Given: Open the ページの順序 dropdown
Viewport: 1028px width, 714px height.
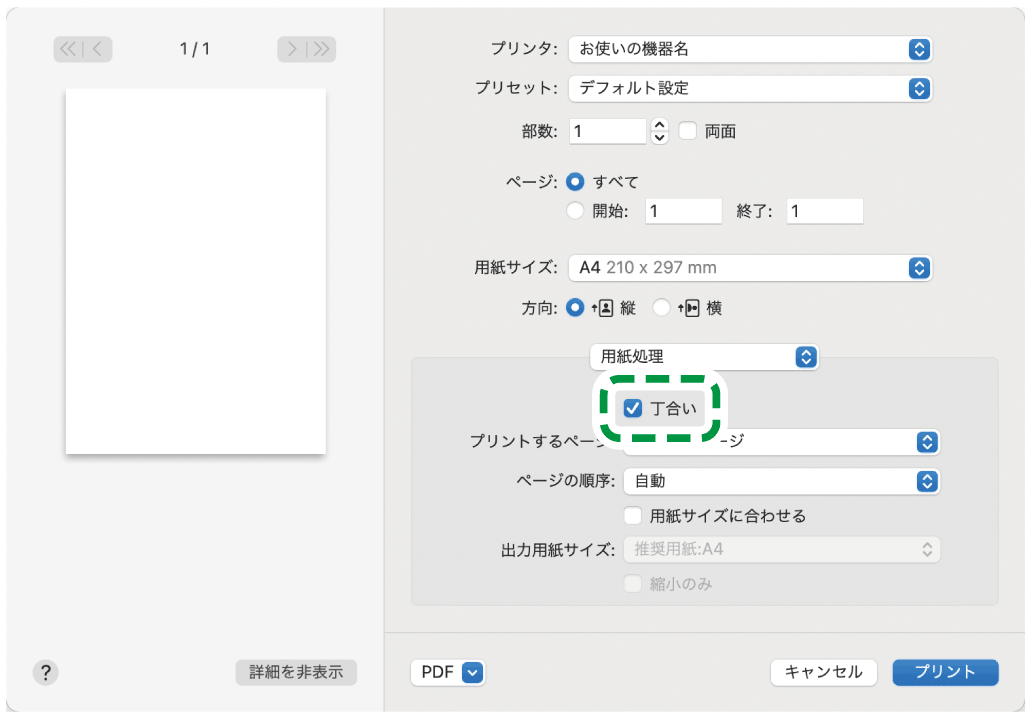Looking at the screenshot, I should click(781, 481).
